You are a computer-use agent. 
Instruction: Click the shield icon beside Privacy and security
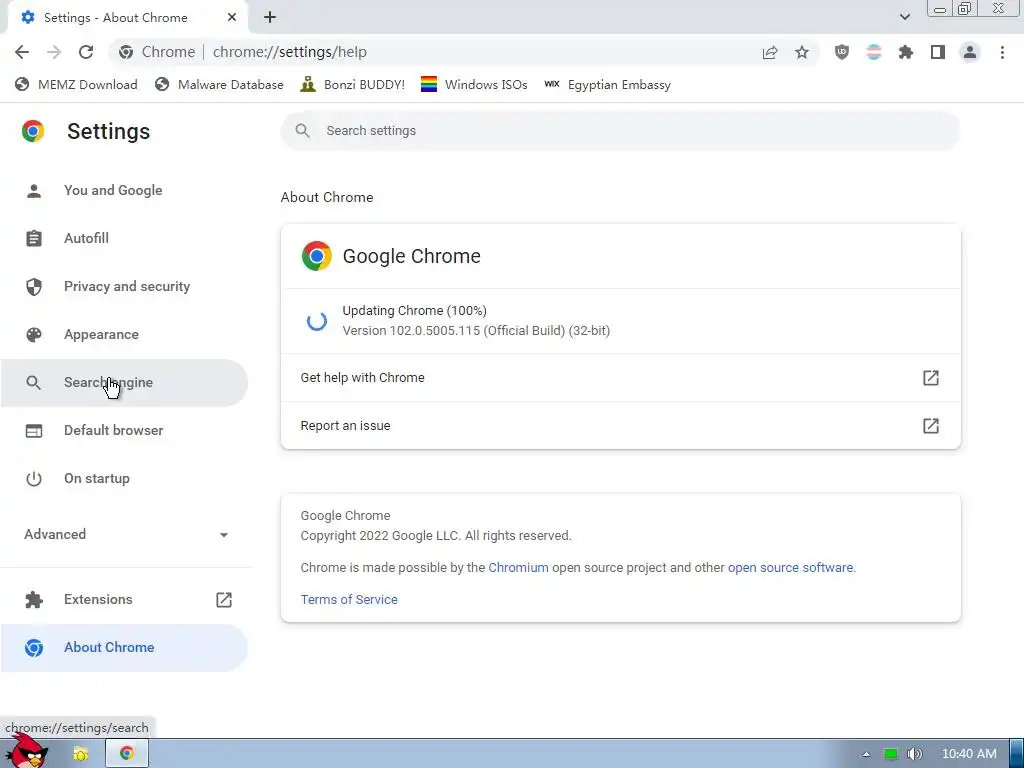point(34,287)
